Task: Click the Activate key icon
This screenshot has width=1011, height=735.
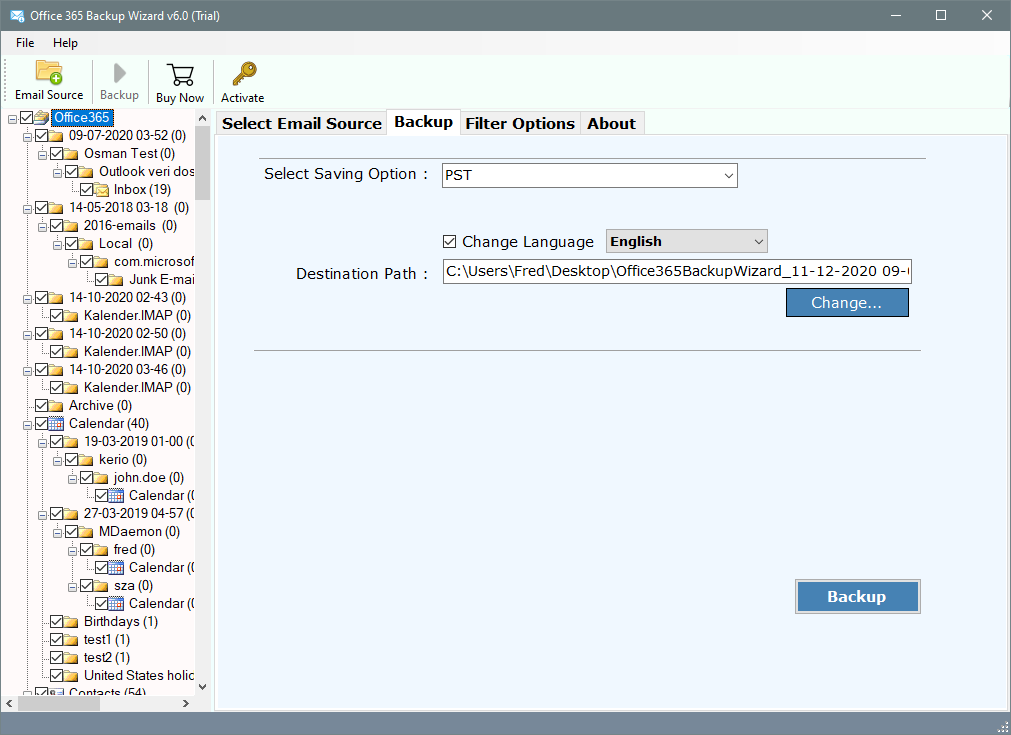Action: pyautogui.click(x=244, y=74)
